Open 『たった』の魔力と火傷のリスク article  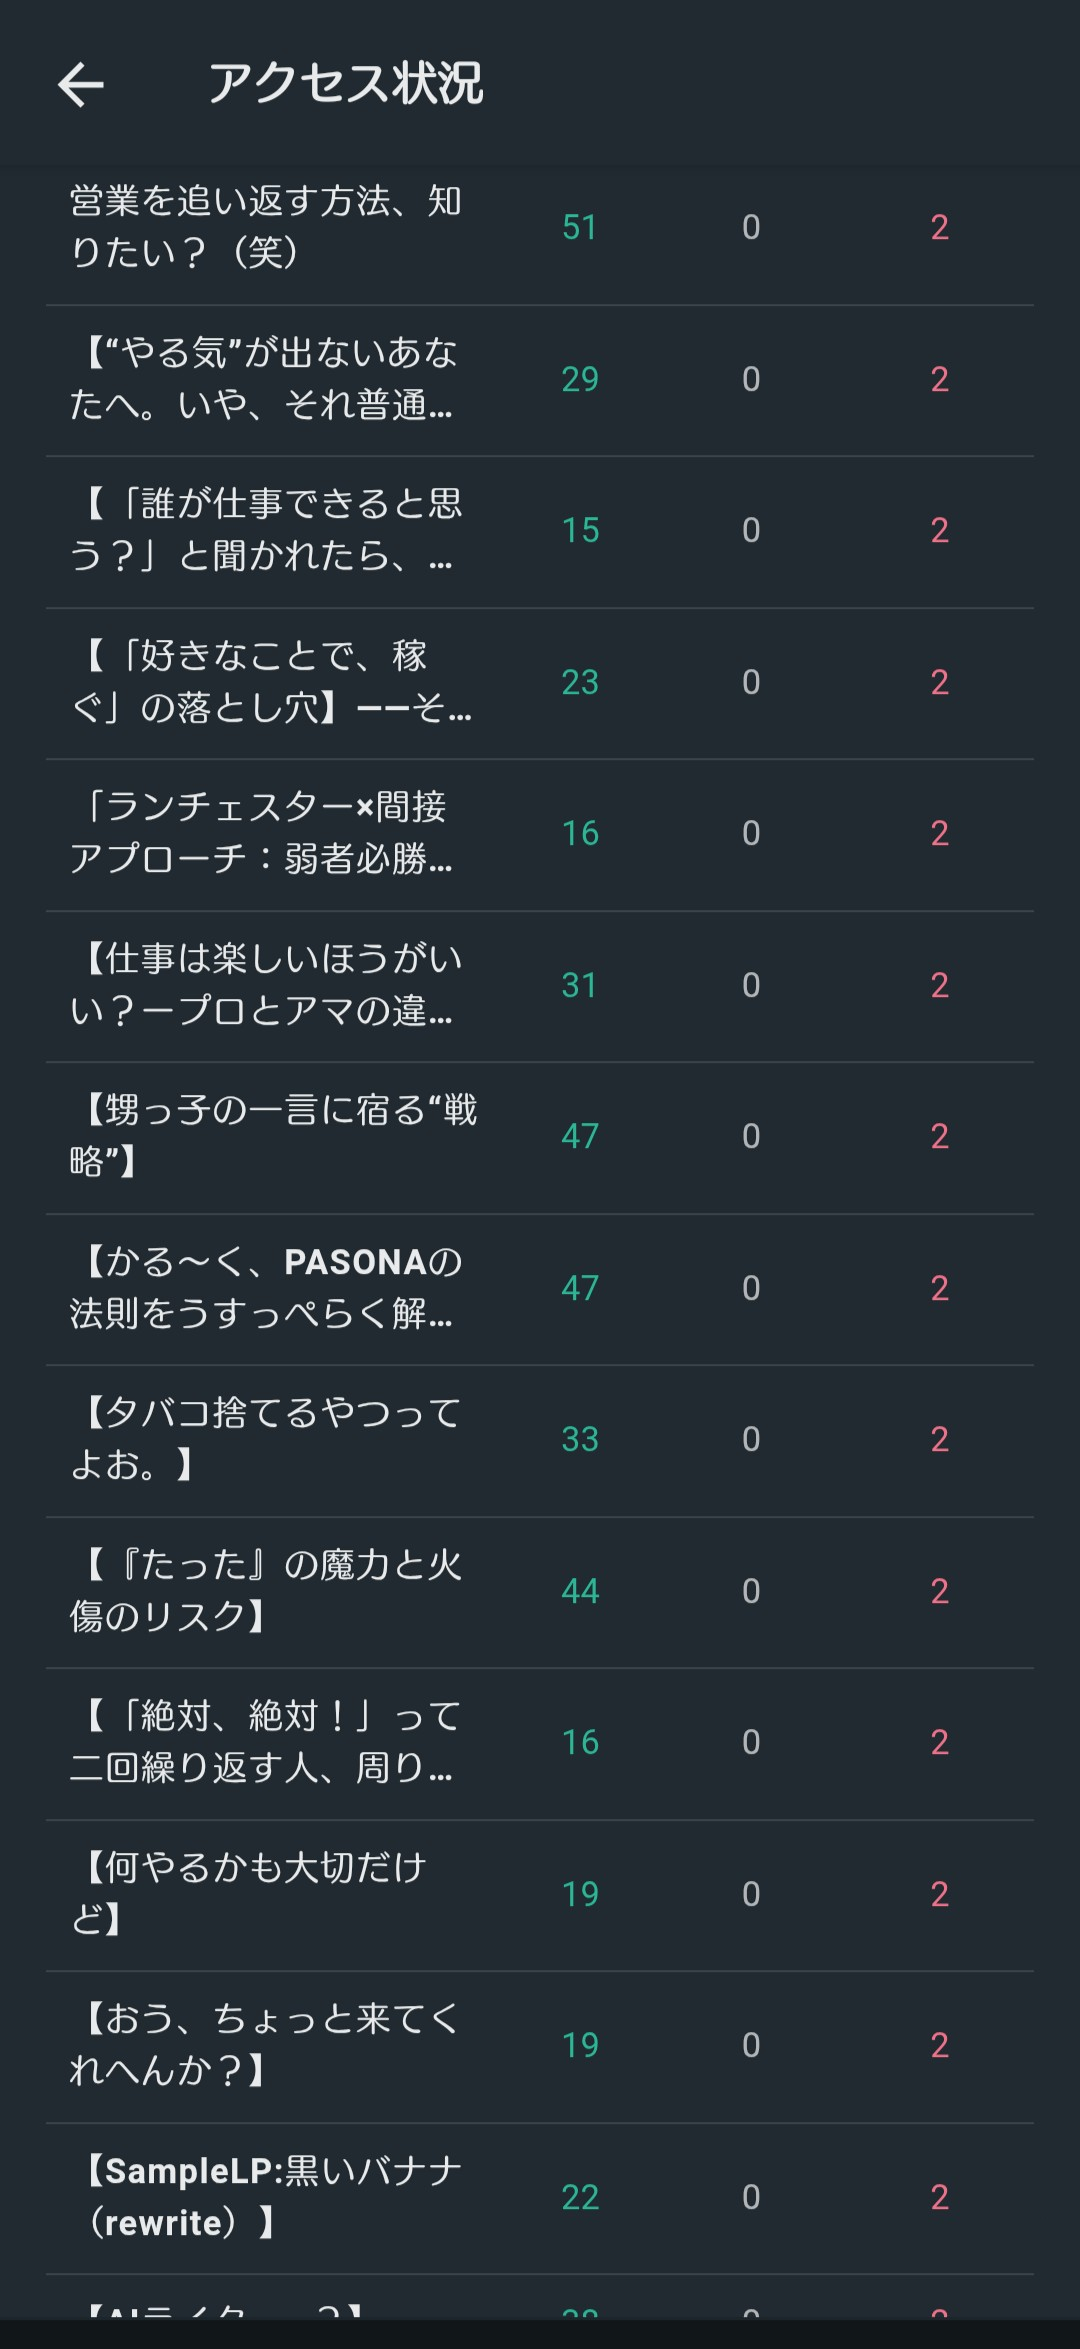[x=266, y=1591]
